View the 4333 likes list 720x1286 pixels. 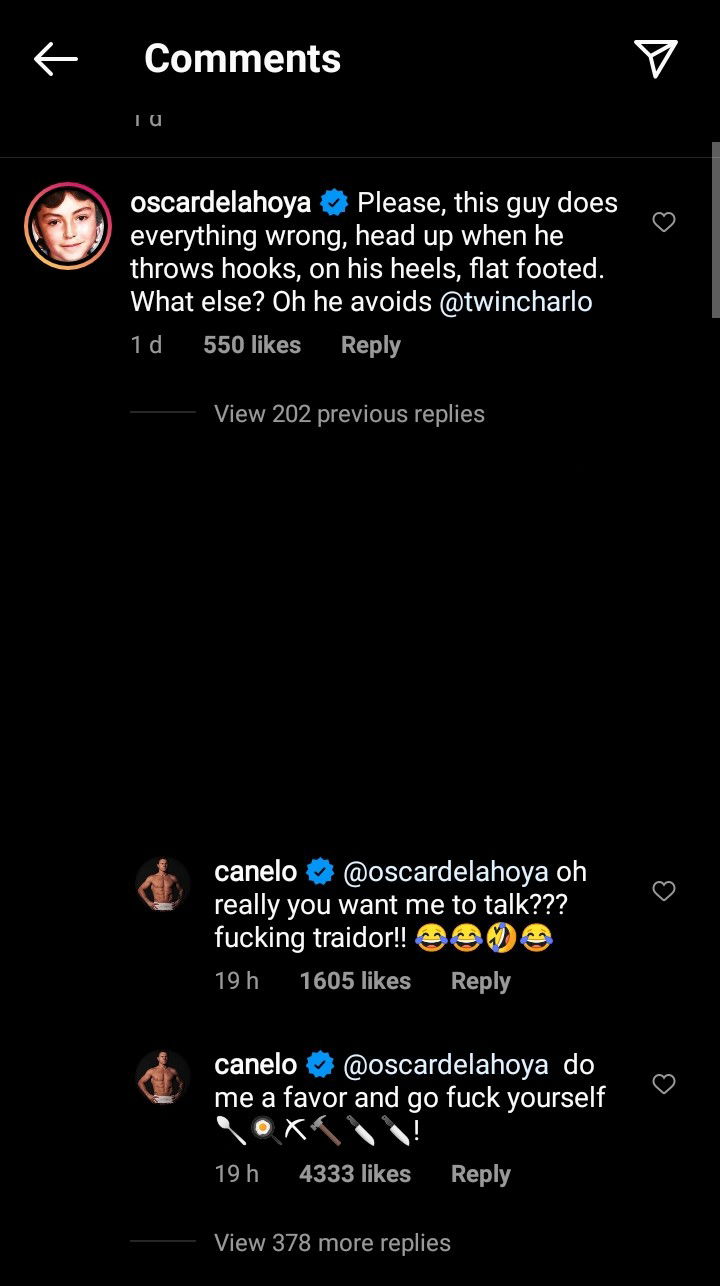[355, 1174]
